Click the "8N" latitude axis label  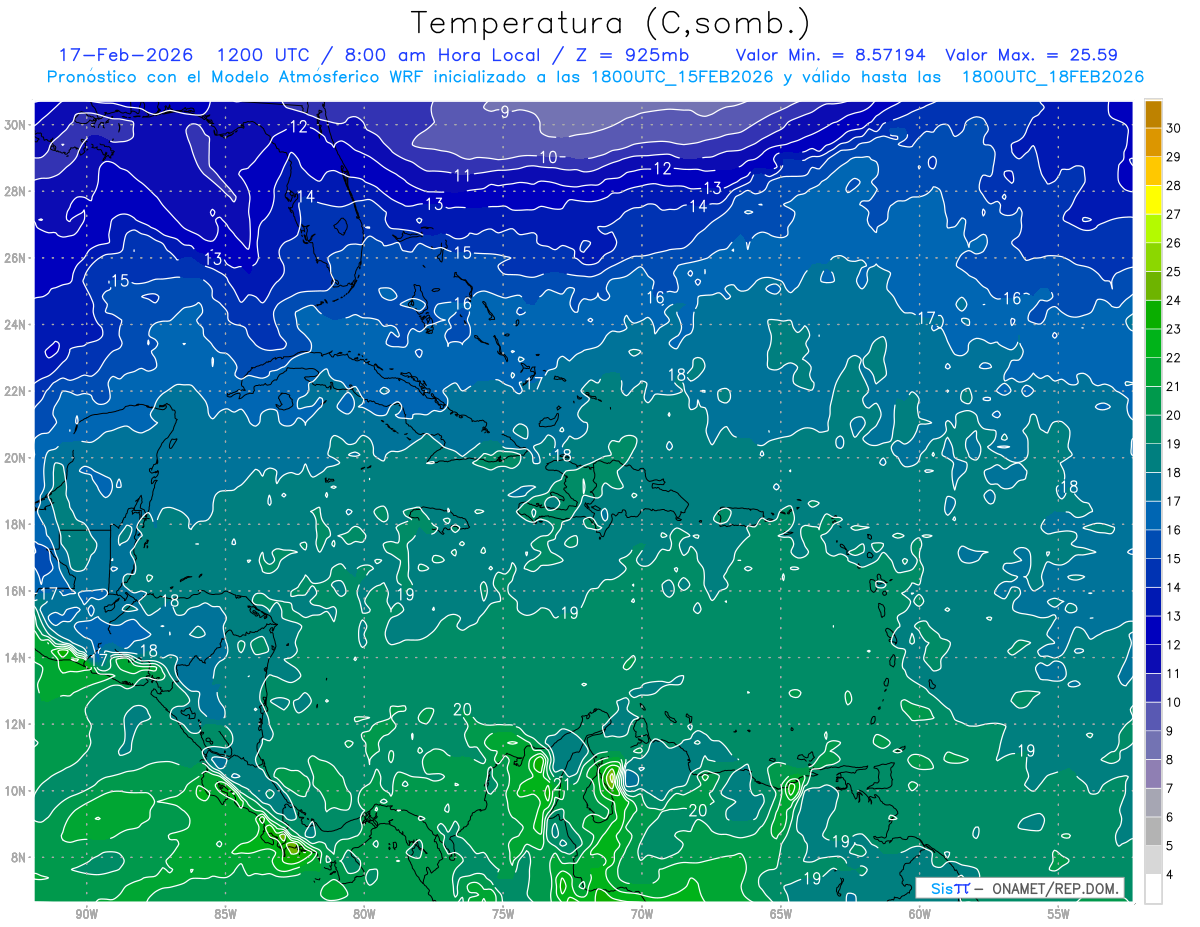(x=20, y=857)
